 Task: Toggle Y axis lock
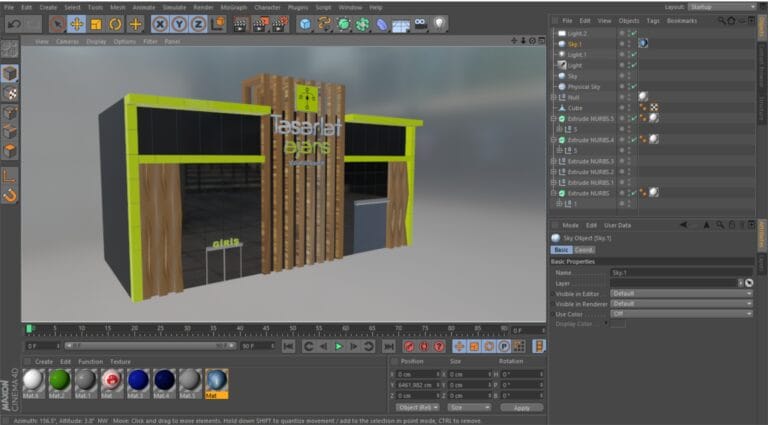pos(179,24)
